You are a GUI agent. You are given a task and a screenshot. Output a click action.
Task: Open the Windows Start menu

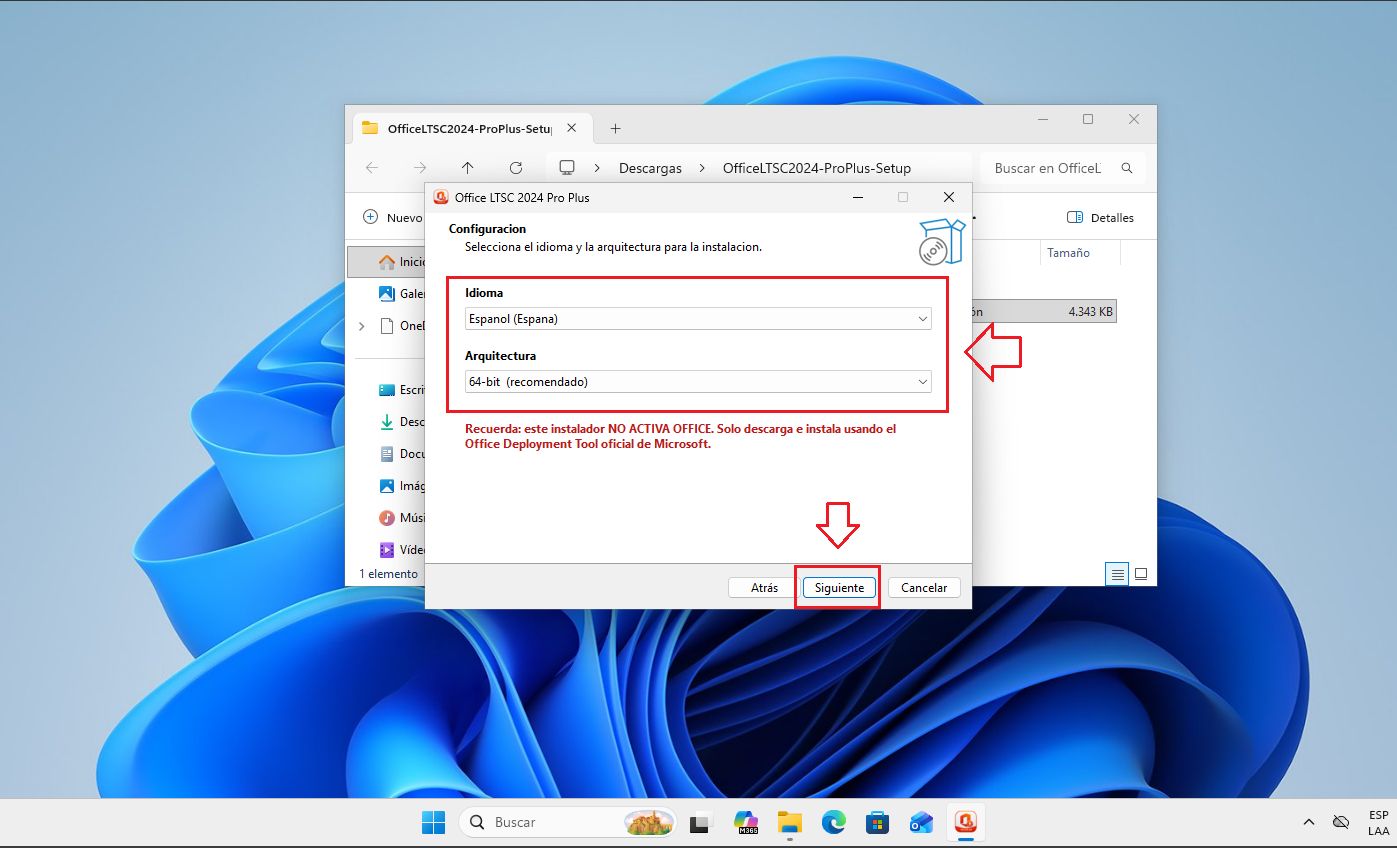pyautogui.click(x=433, y=822)
